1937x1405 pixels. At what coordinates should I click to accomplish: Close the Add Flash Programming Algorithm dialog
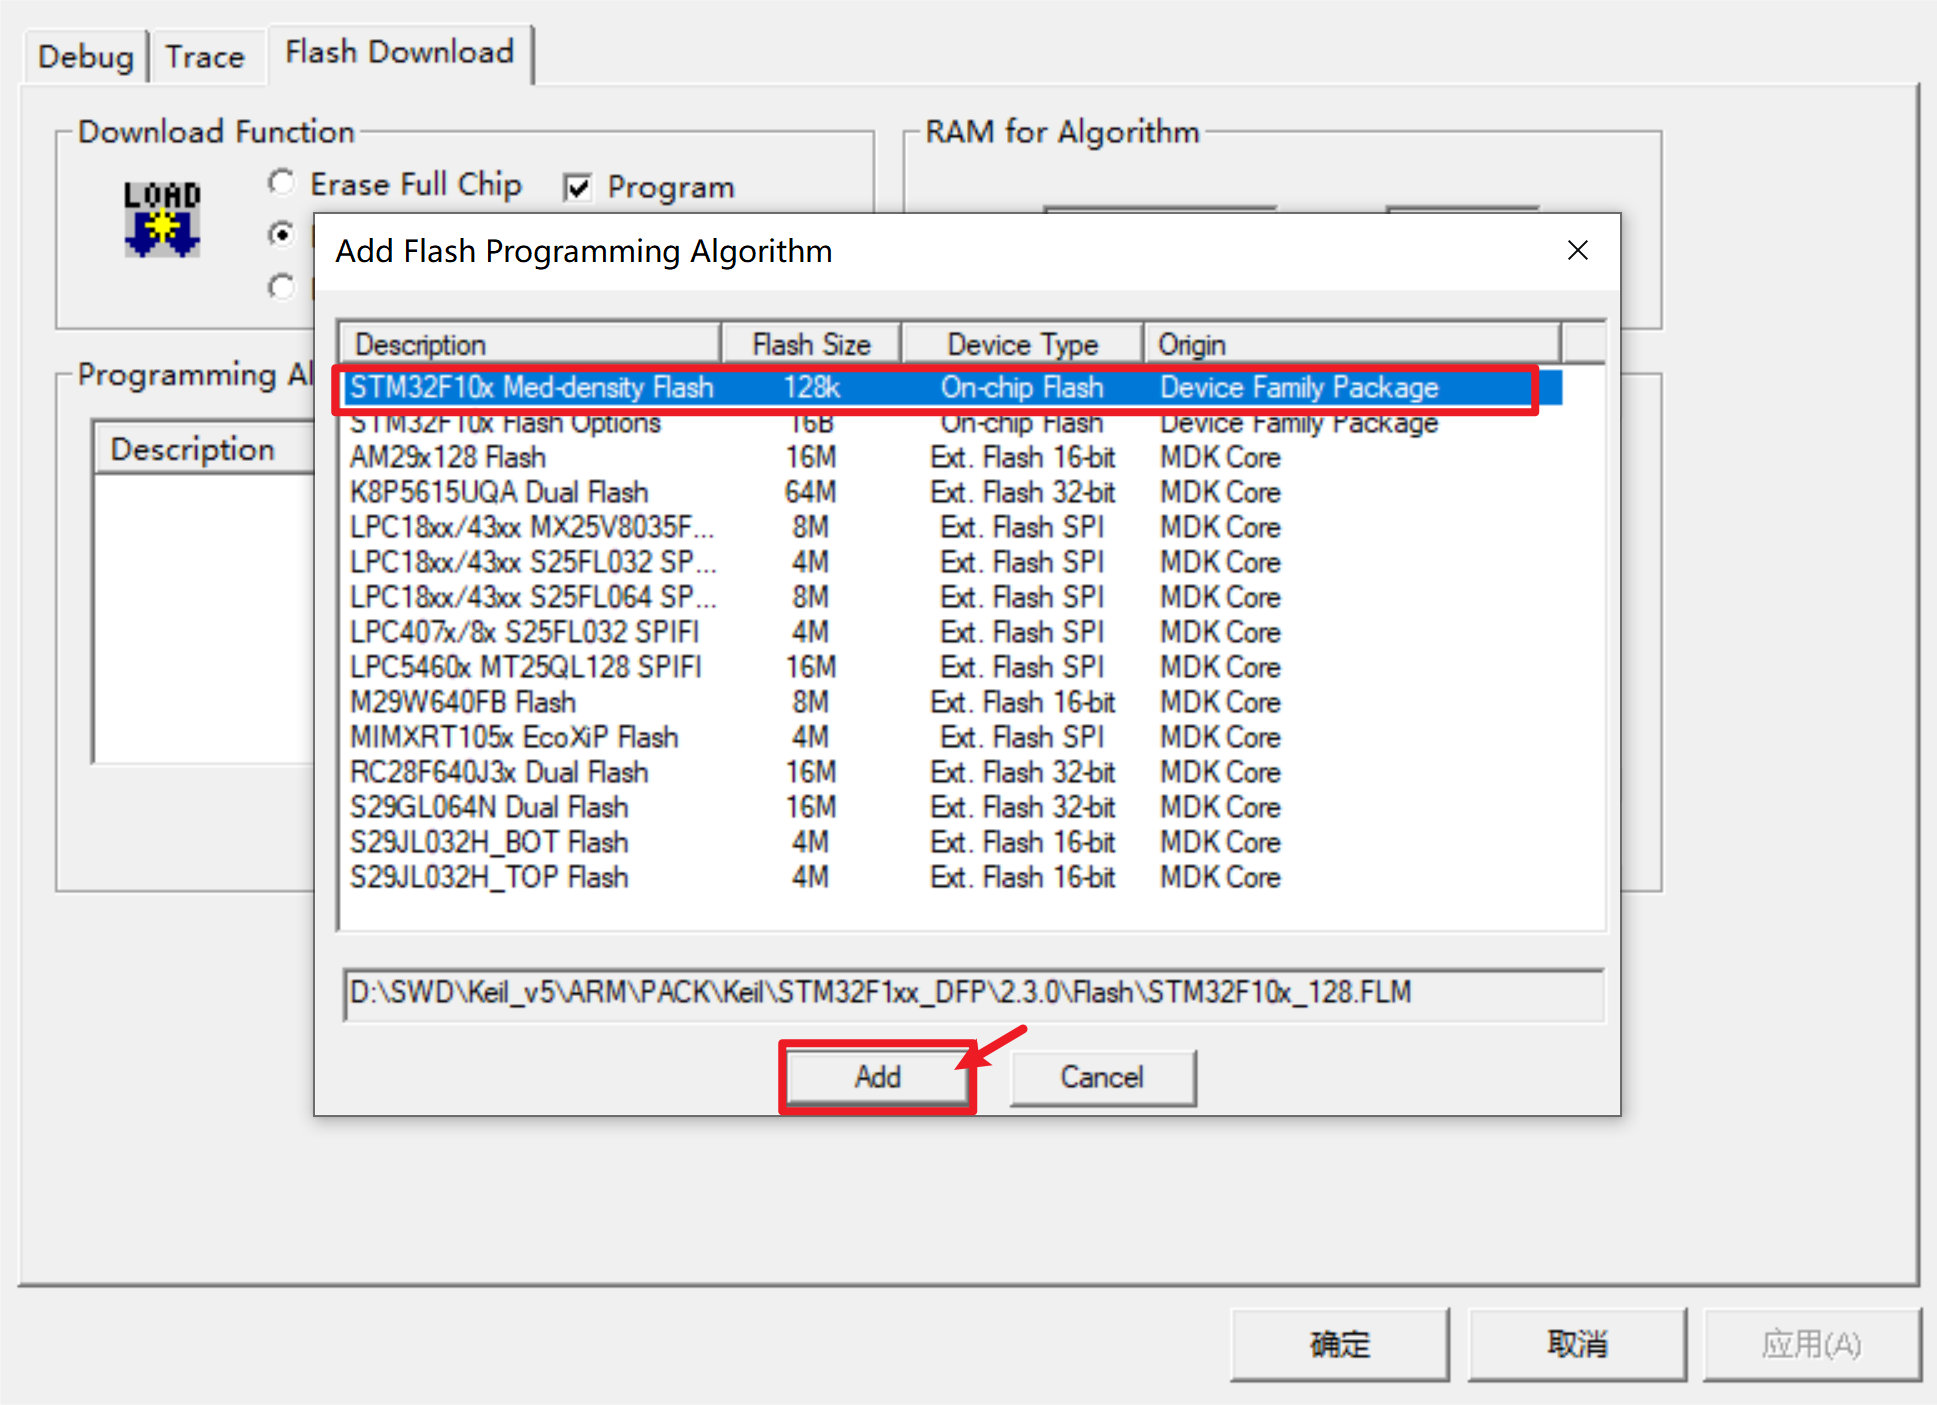click(x=1577, y=250)
